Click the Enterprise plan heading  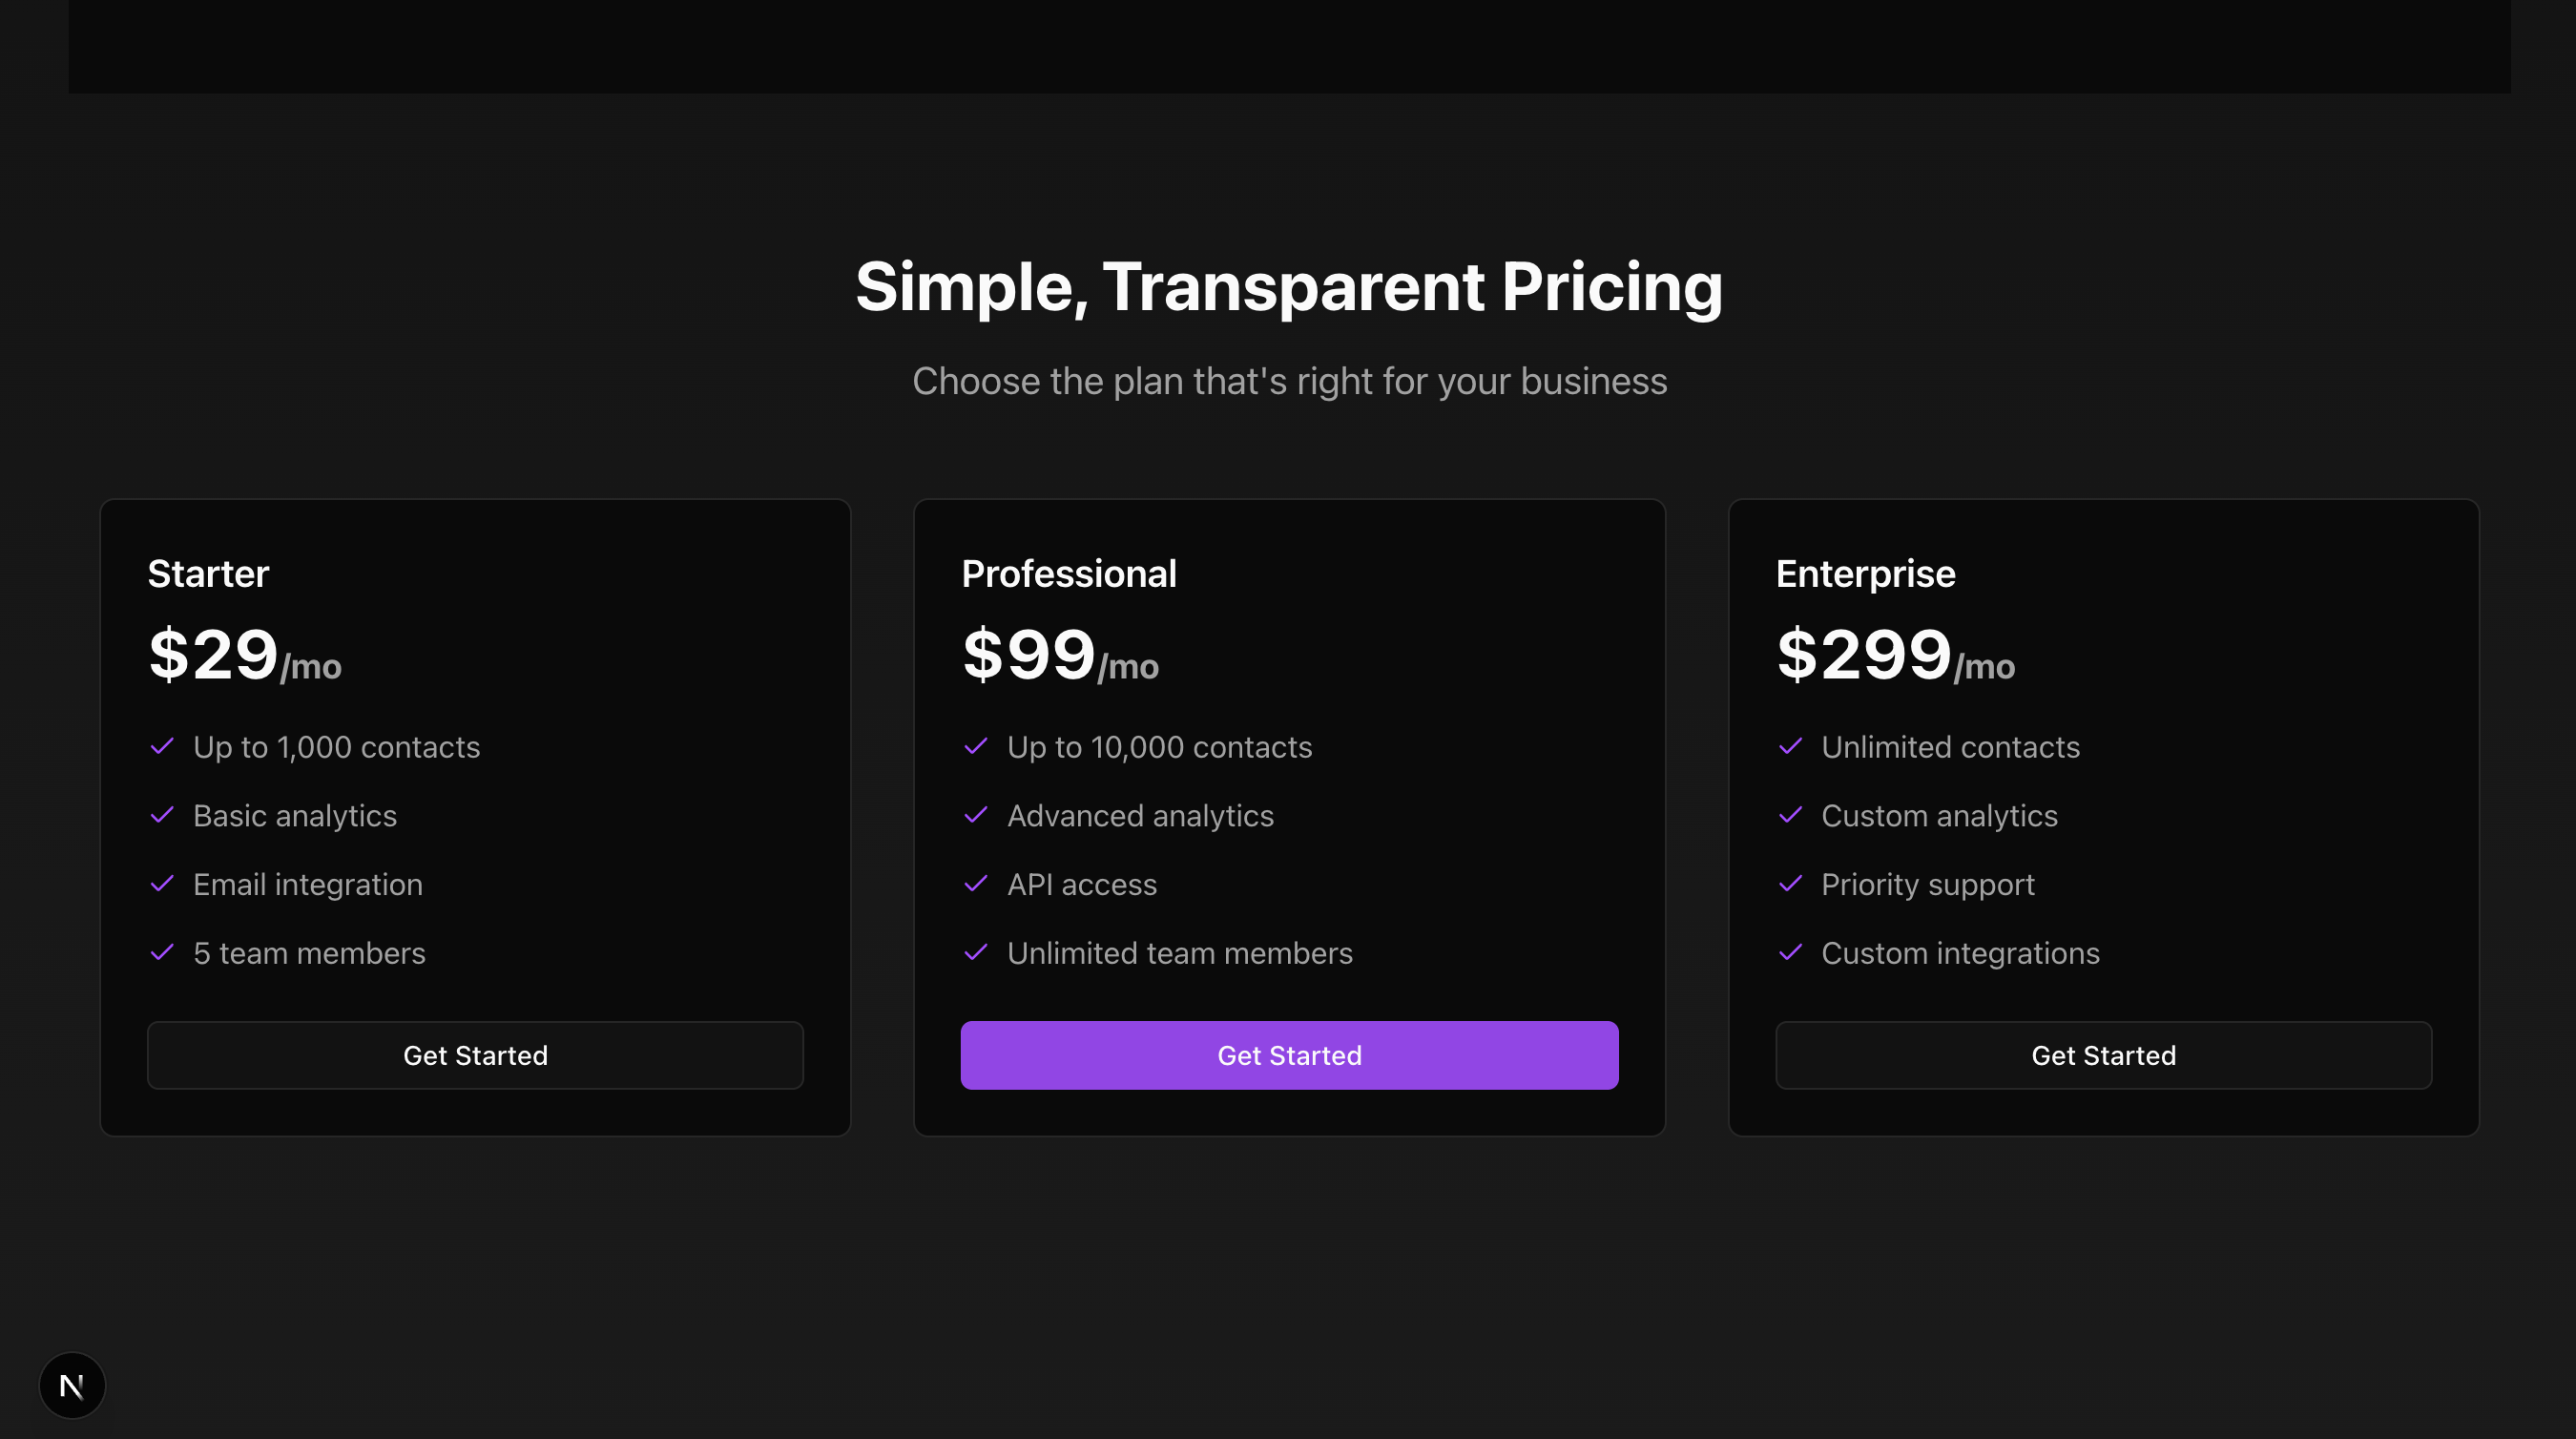tap(1865, 574)
